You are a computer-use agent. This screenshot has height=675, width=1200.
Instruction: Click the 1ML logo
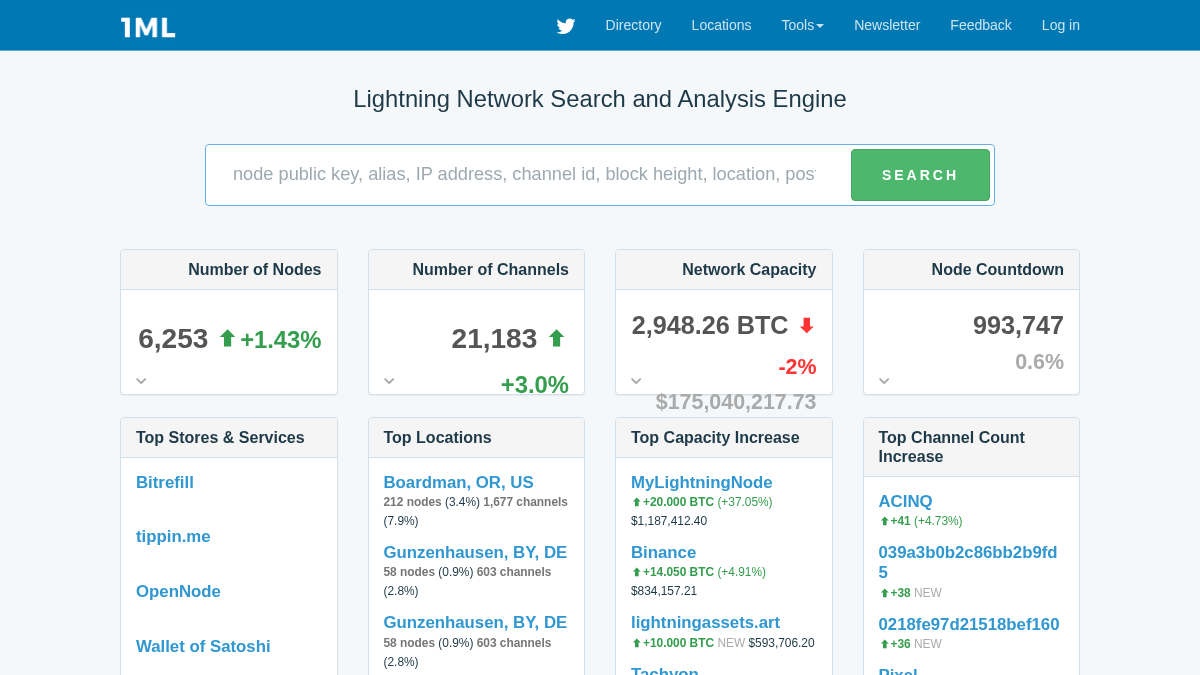(148, 27)
